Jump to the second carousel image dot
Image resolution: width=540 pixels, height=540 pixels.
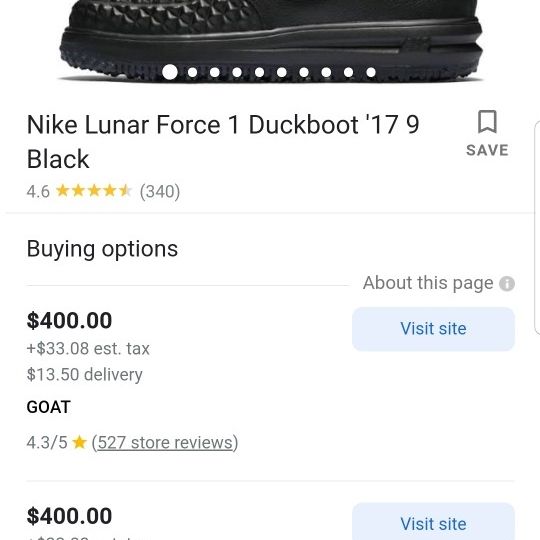(192, 72)
